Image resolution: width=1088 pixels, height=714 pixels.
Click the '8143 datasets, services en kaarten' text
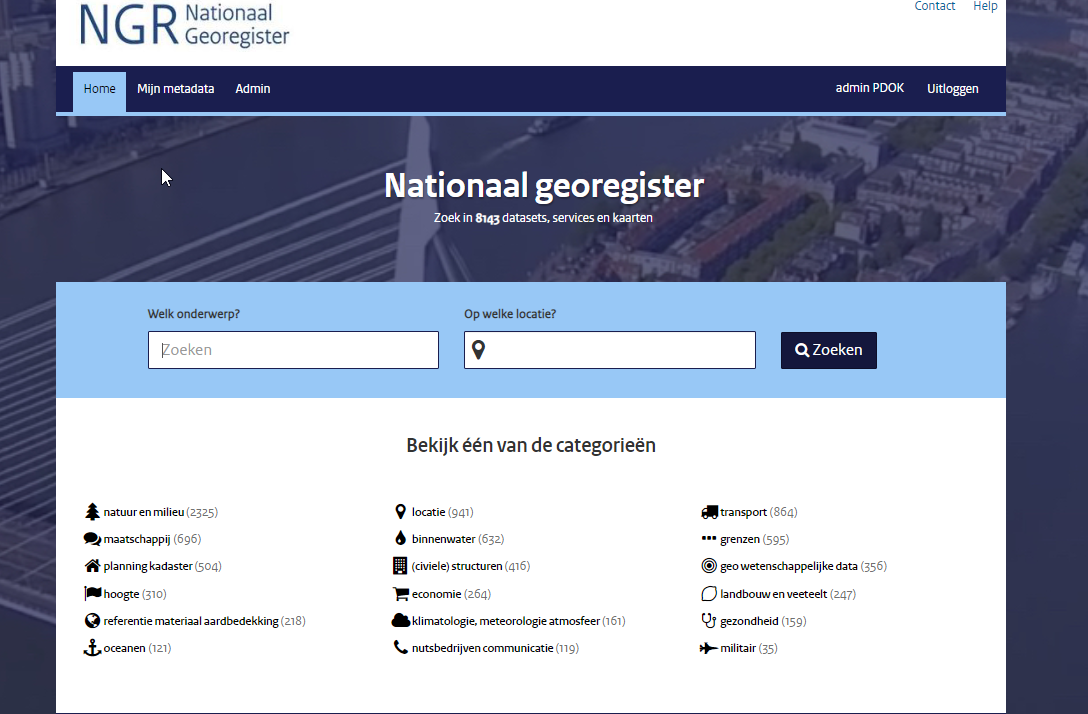[x=563, y=218]
